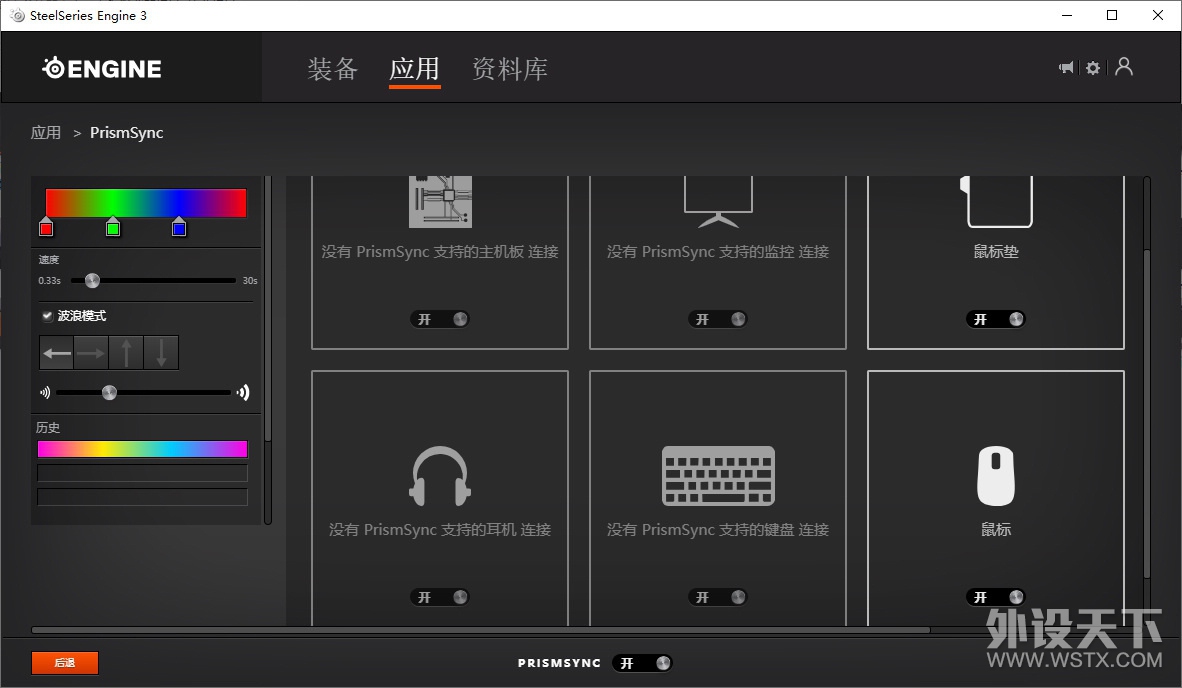Open the settings gear icon
This screenshot has height=688, width=1182.
click(x=1093, y=68)
